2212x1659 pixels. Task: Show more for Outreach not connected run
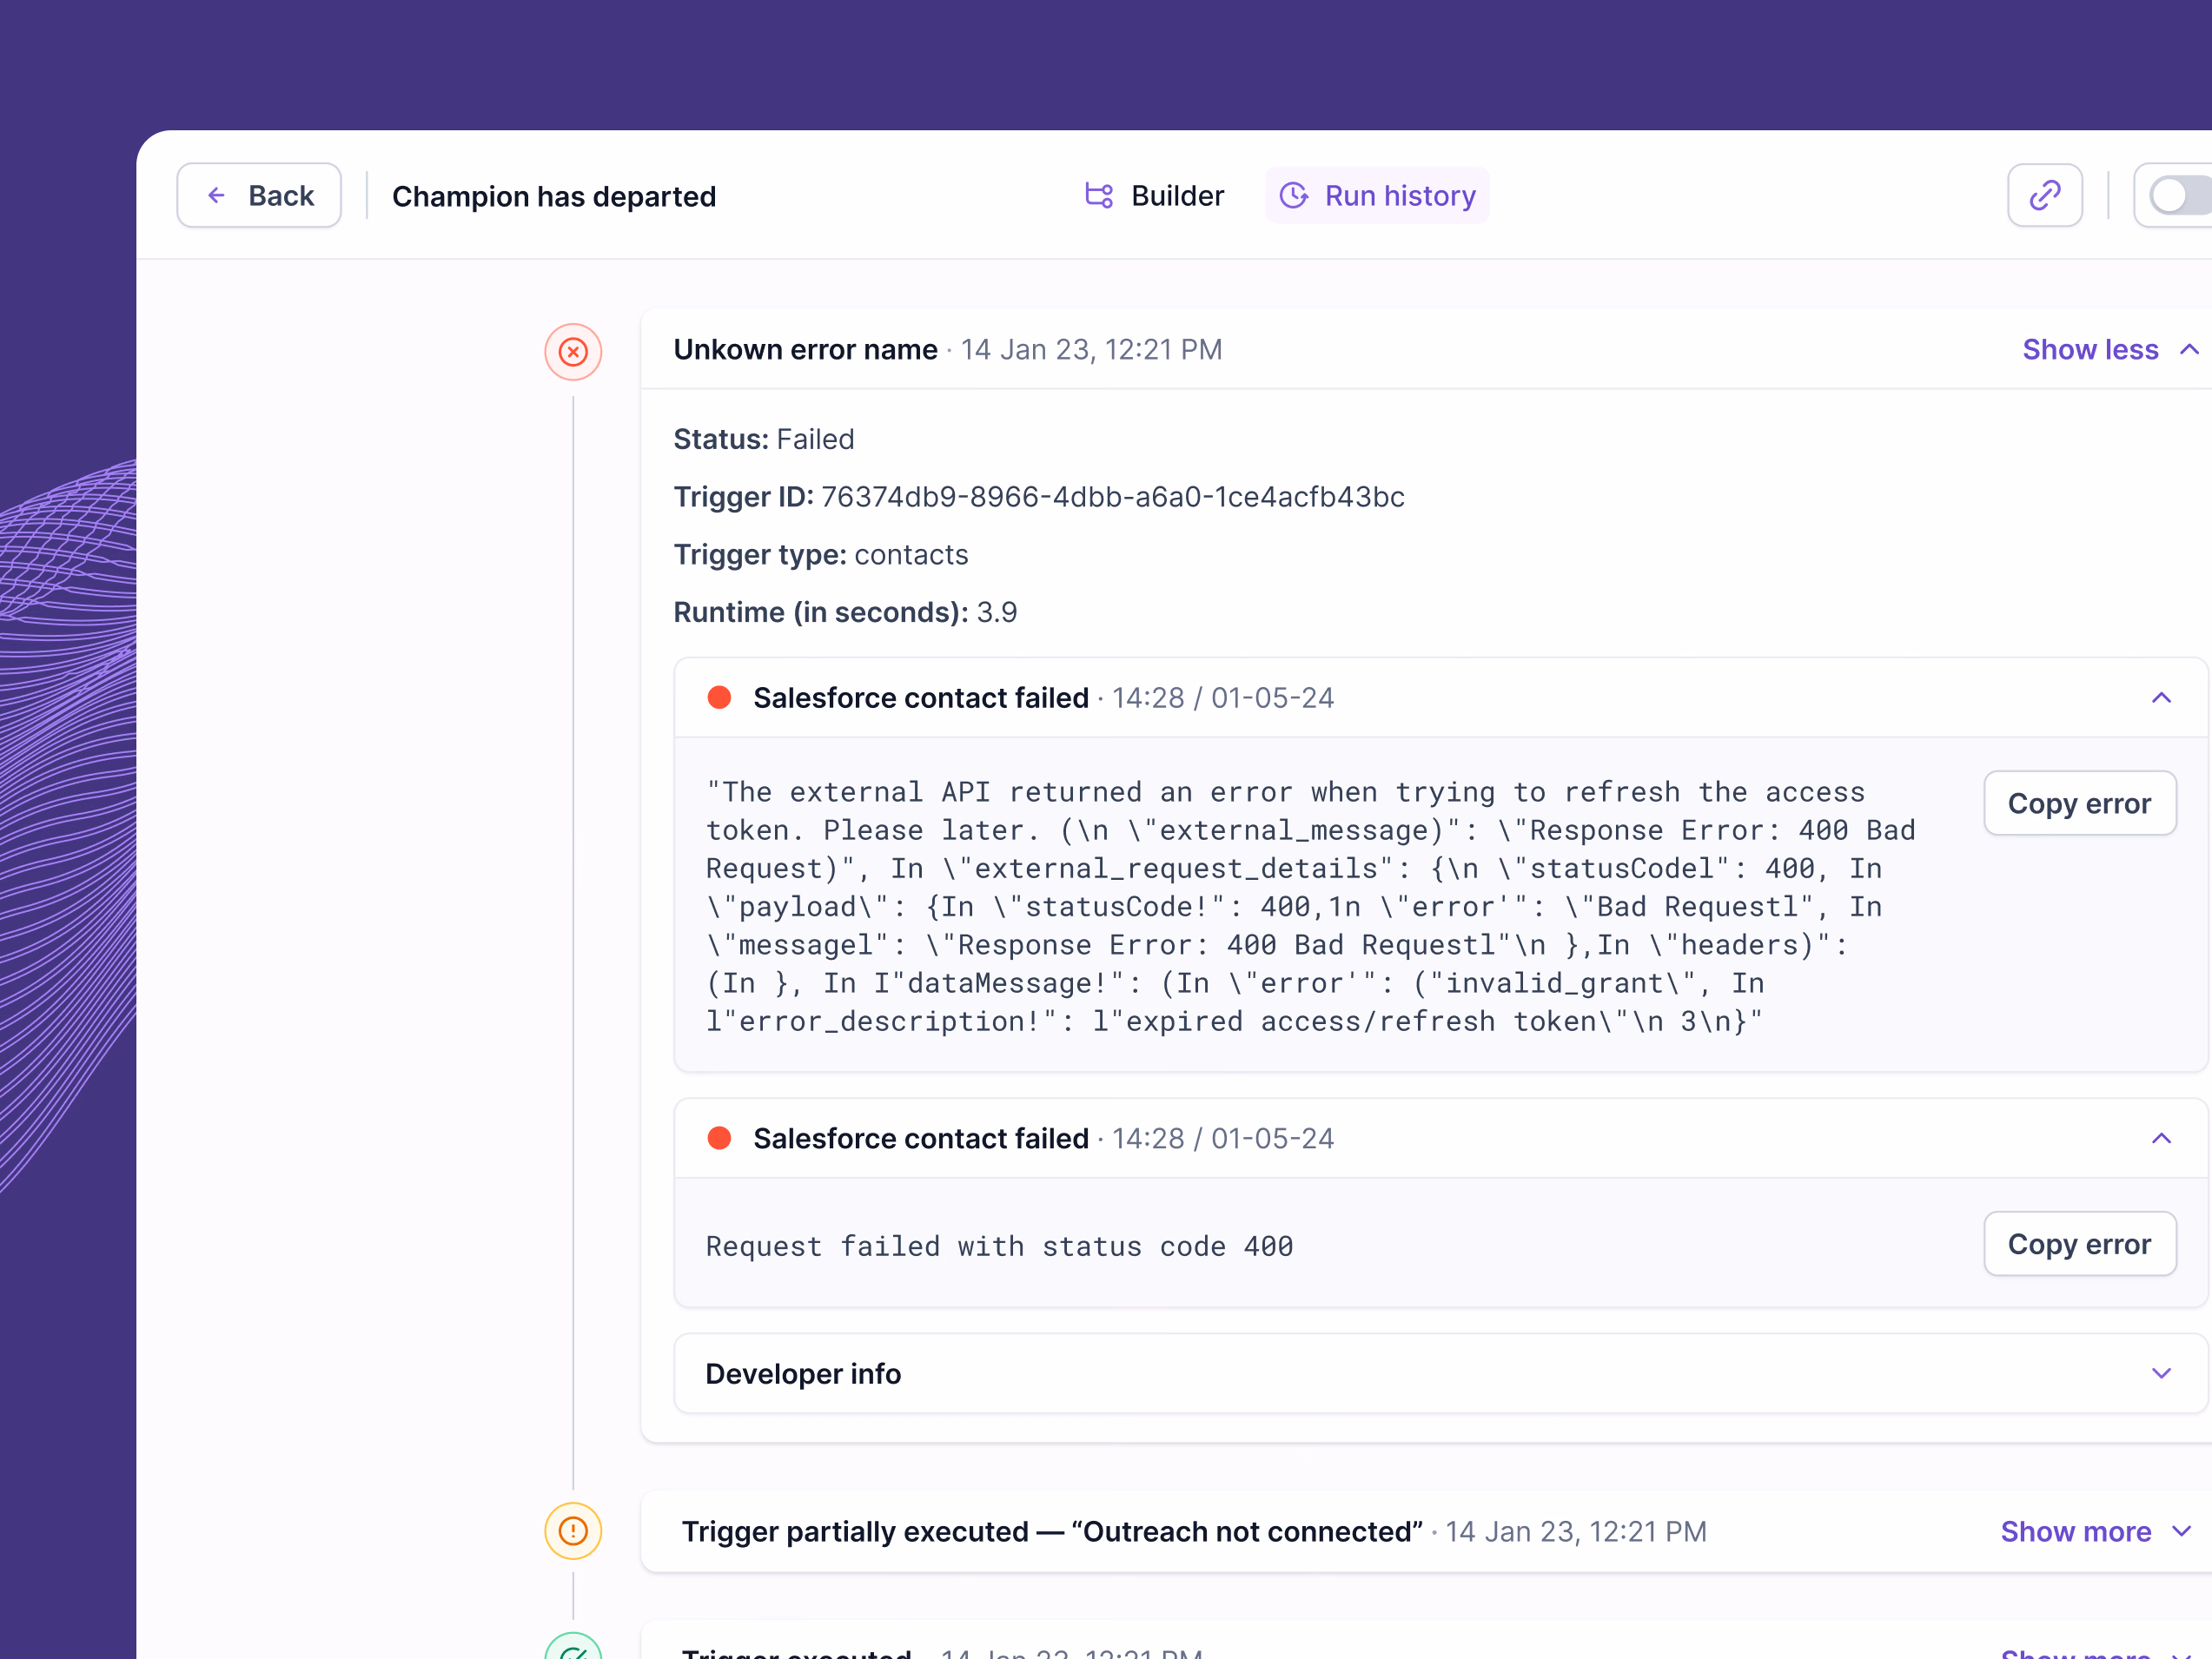2096,1532
